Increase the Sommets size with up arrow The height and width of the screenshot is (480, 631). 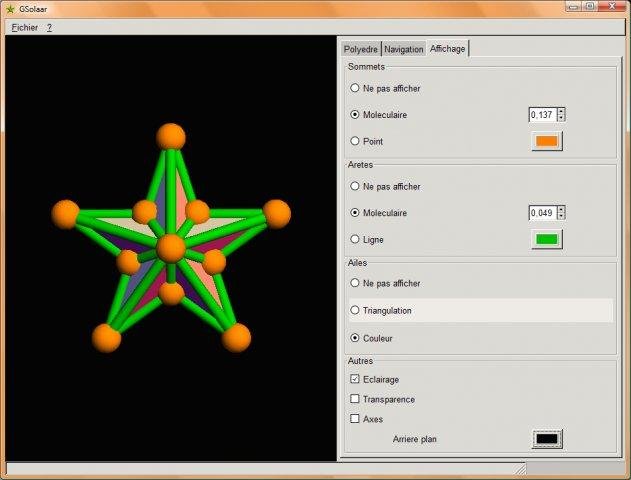tap(561, 111)
